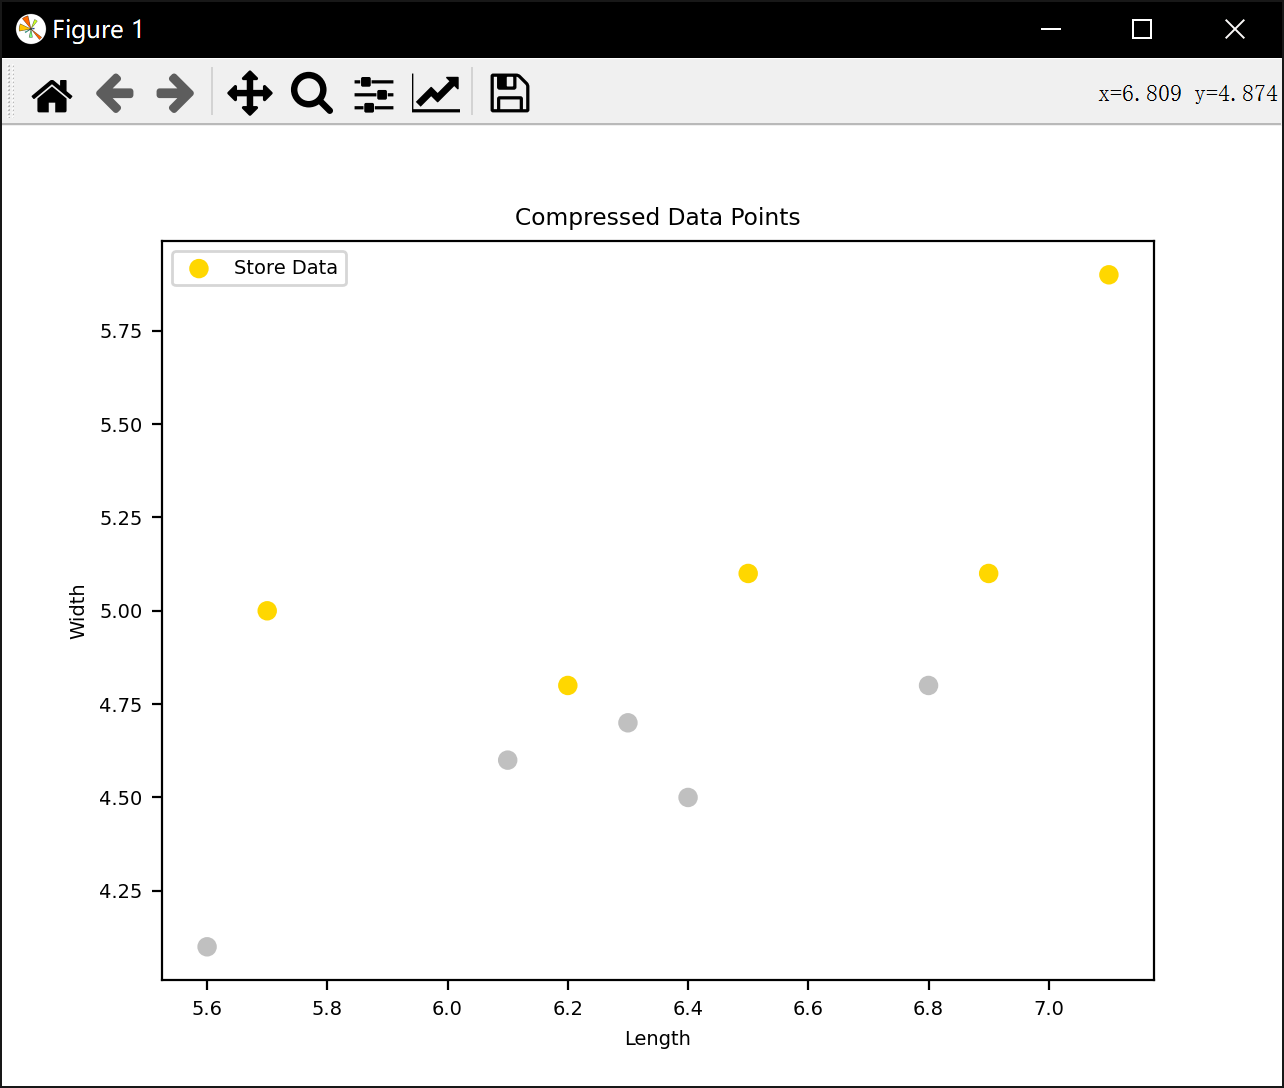Click the gray data point at length 6.1
The height and width of the screenshot is (1088, 1284).
(x=508, y=760)
